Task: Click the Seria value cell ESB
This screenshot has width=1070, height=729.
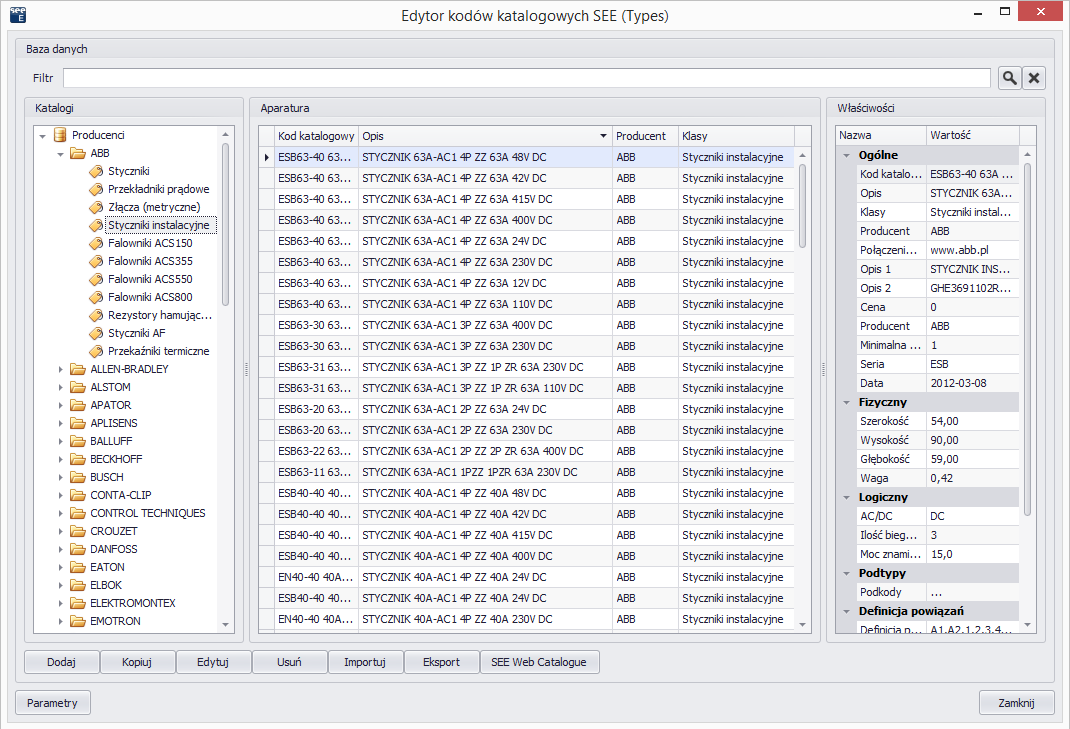Action: 972,364
